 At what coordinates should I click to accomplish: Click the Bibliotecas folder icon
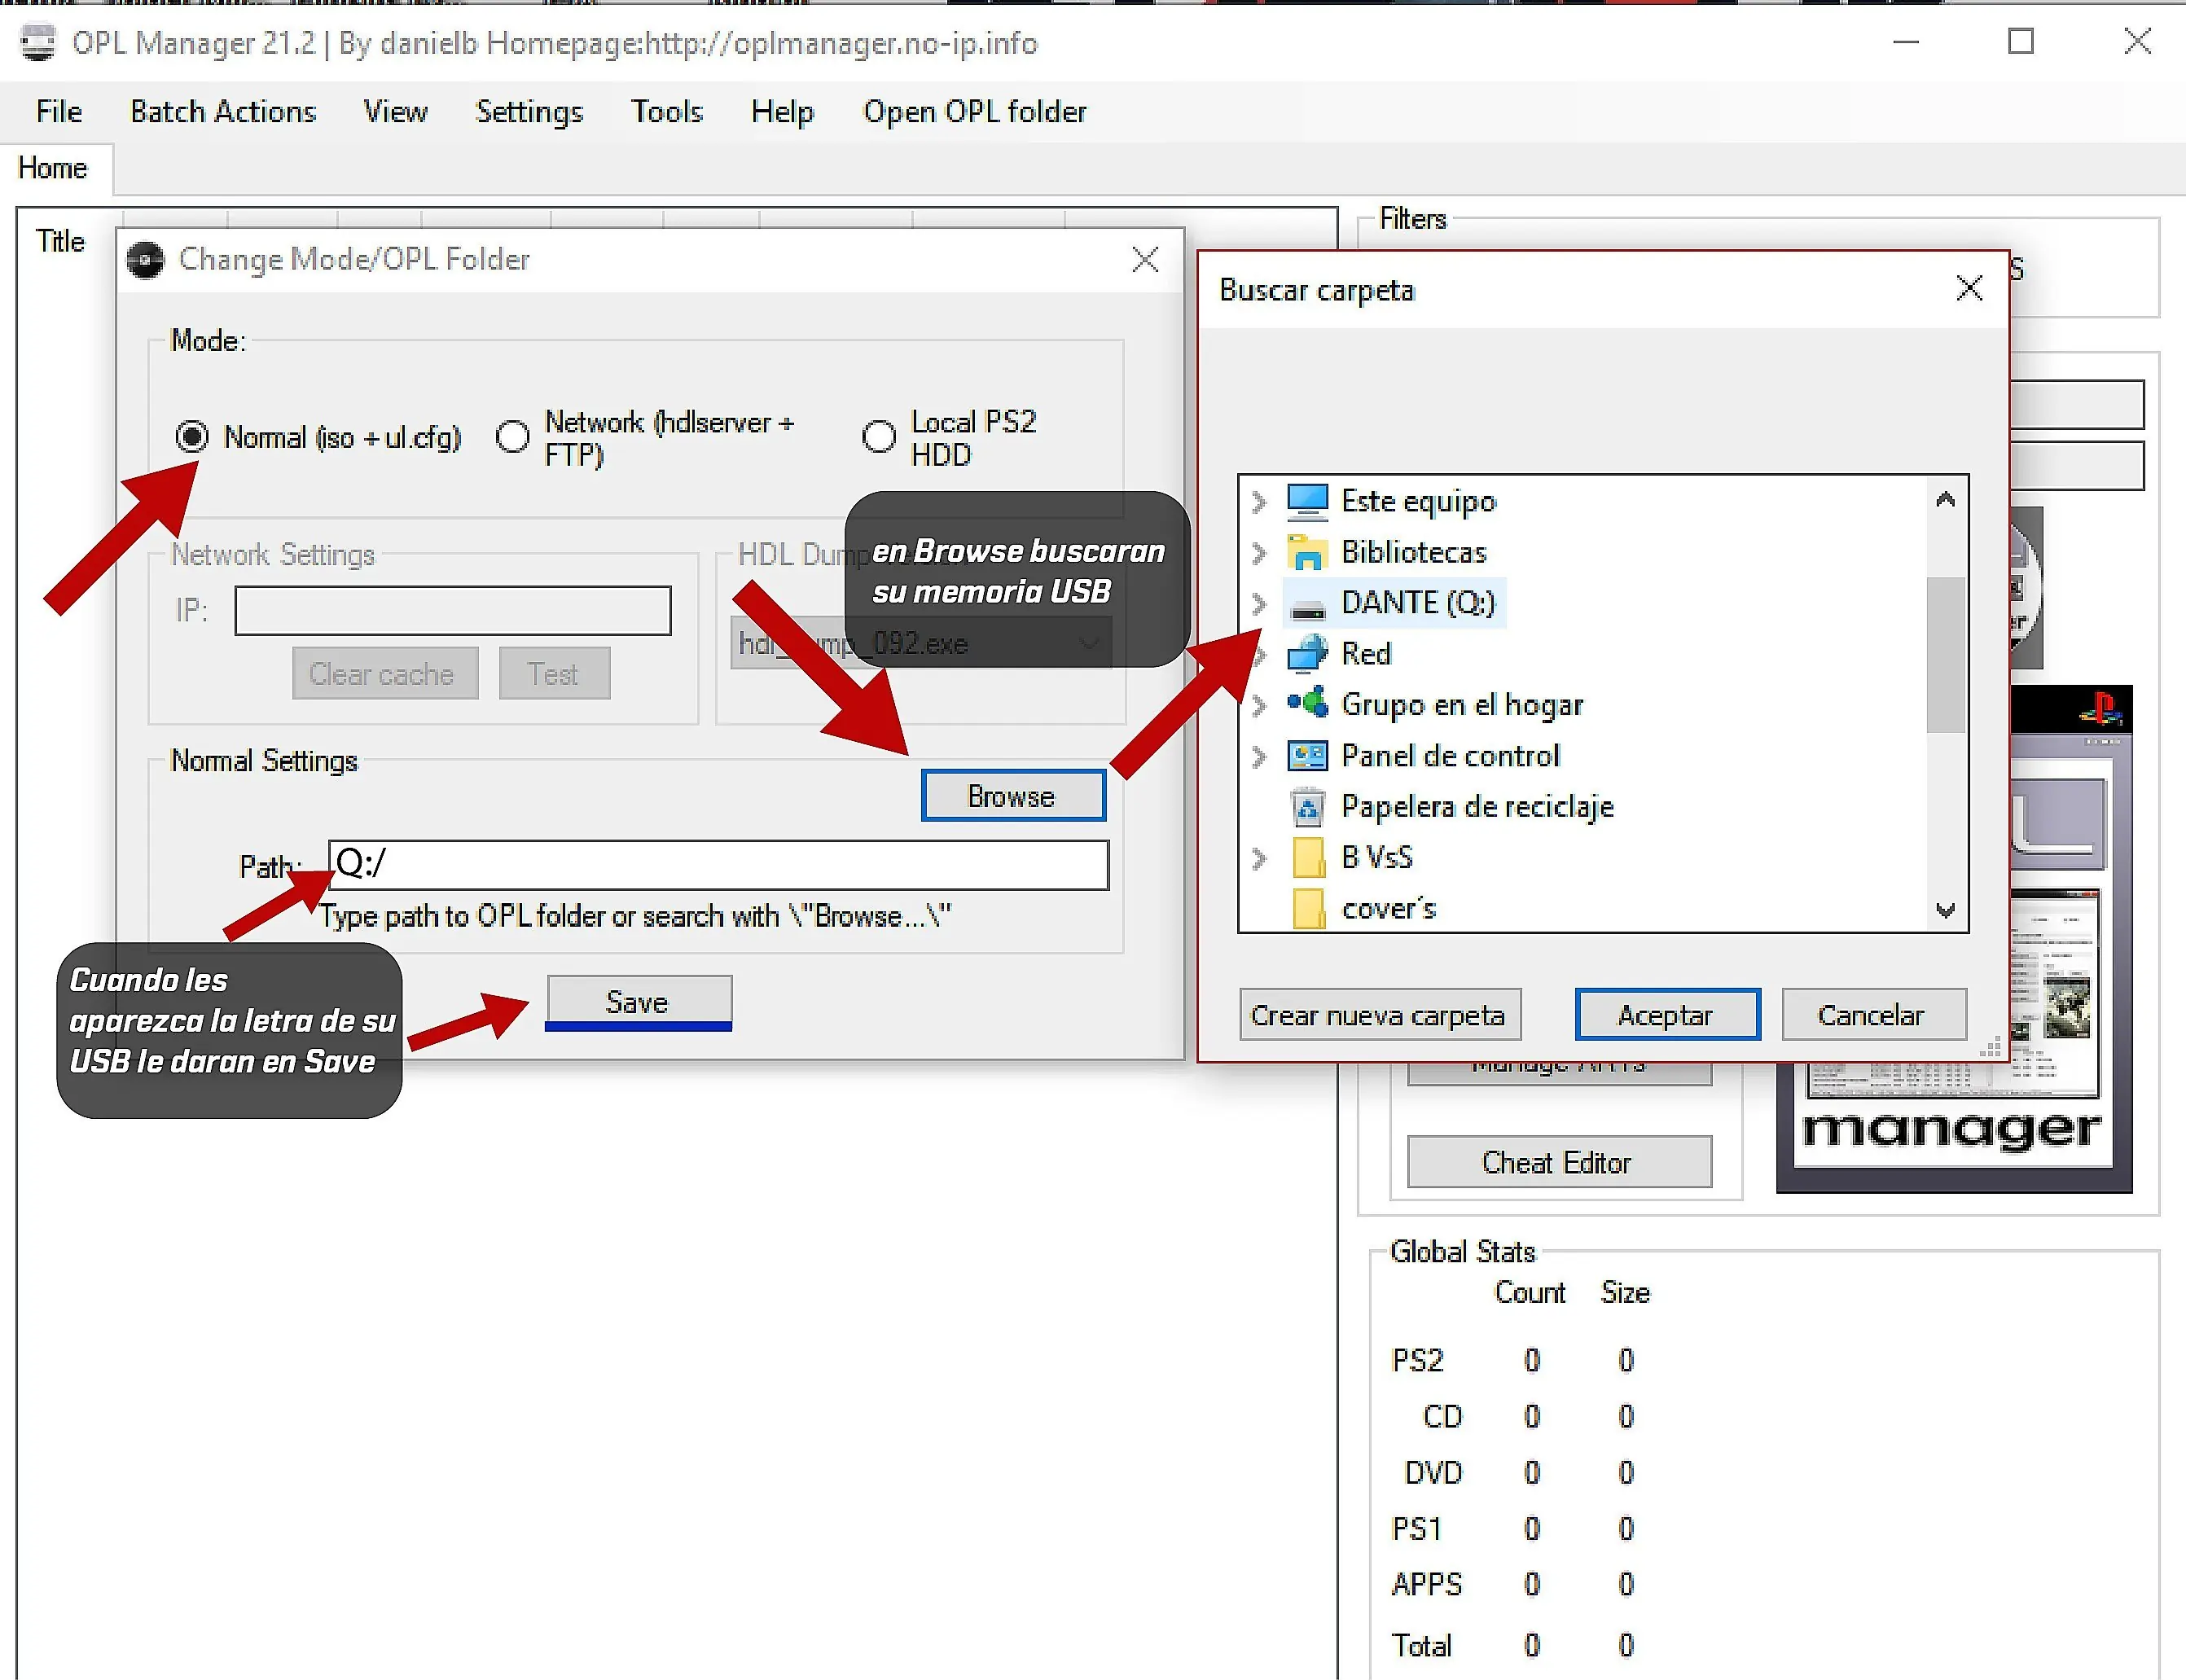click(1307, 552)
